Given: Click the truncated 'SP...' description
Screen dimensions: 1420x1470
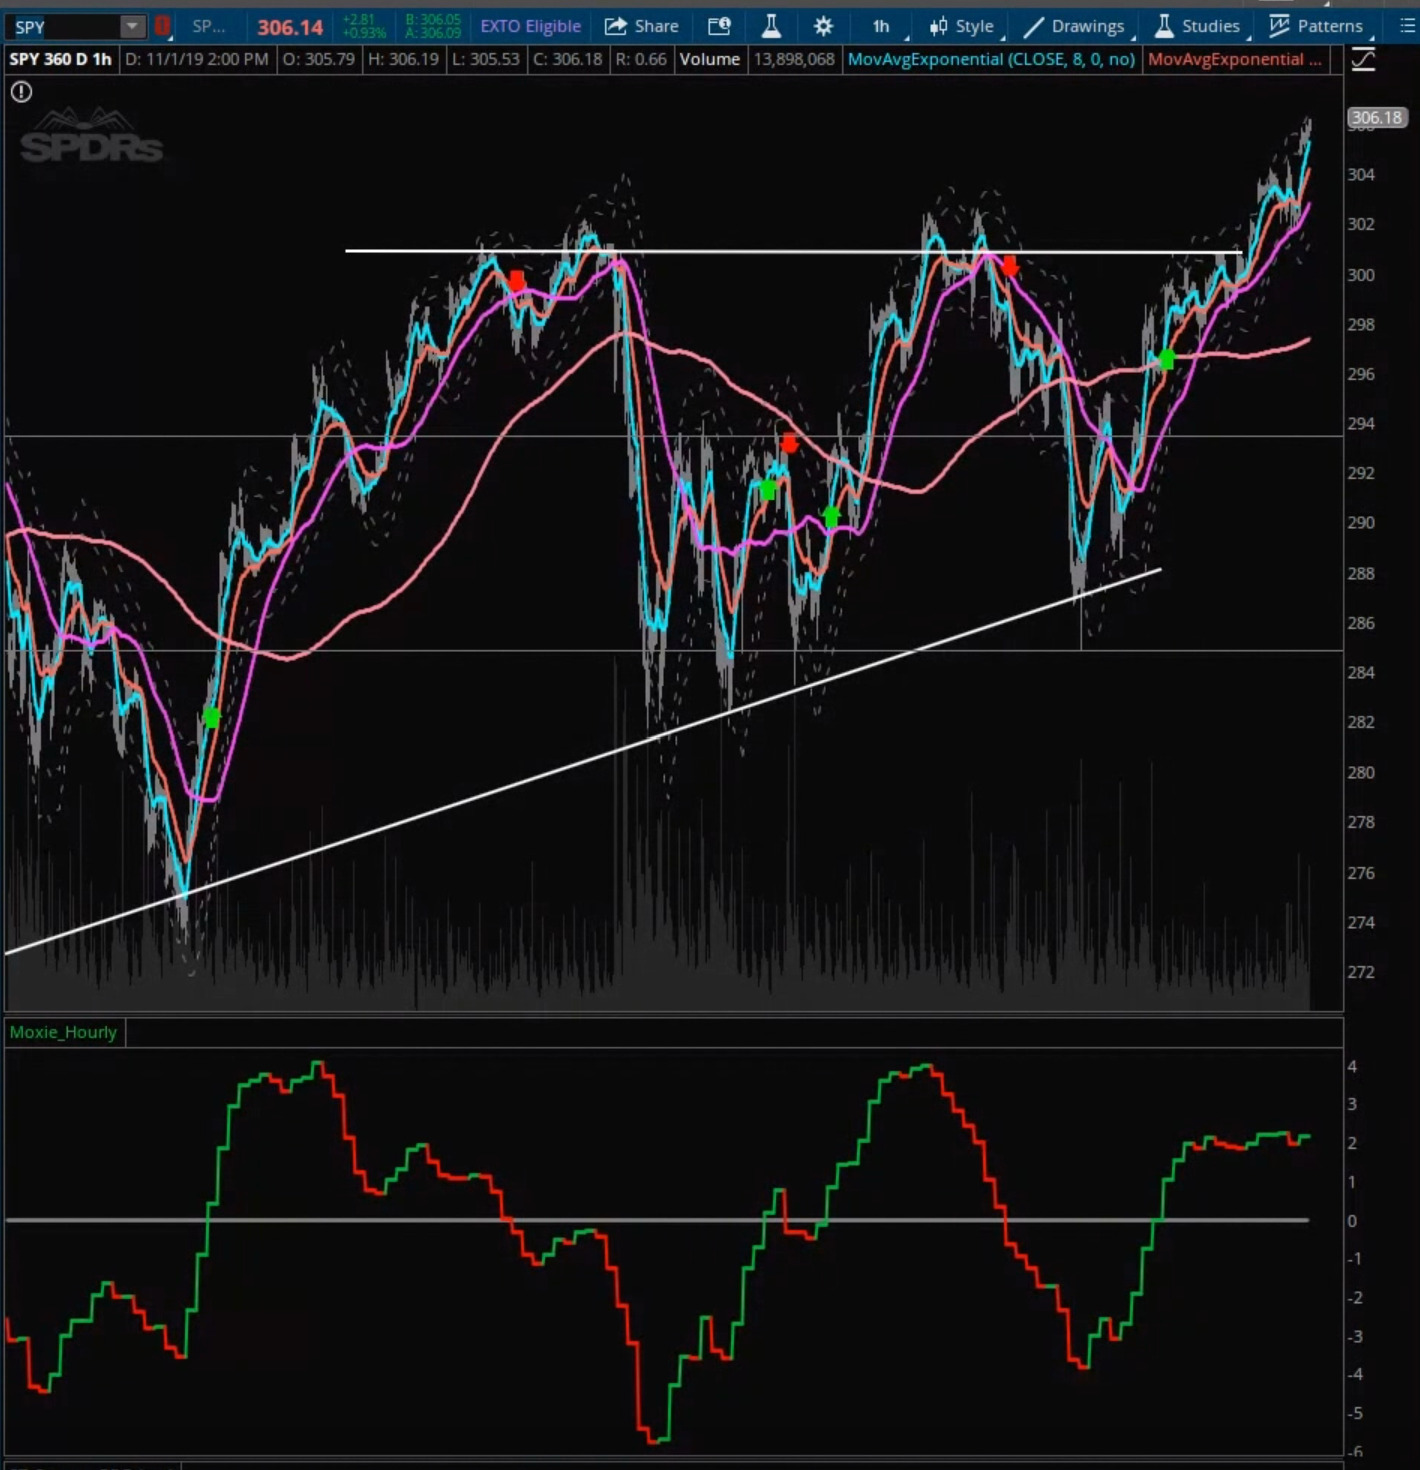Looking at the screenshot, I should pos(208,27).
